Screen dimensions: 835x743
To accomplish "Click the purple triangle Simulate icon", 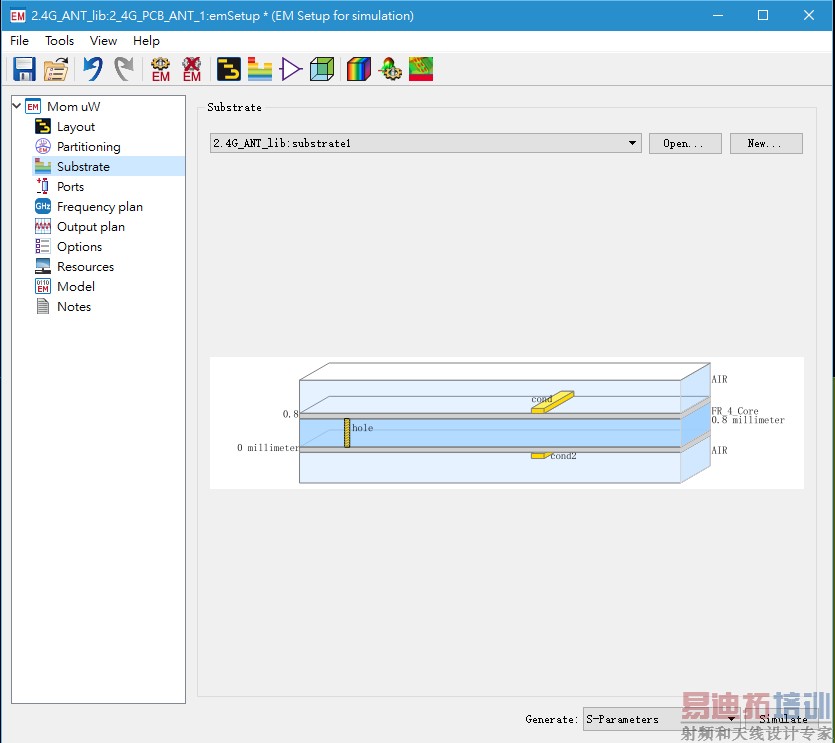I will [x=291, y=69].
